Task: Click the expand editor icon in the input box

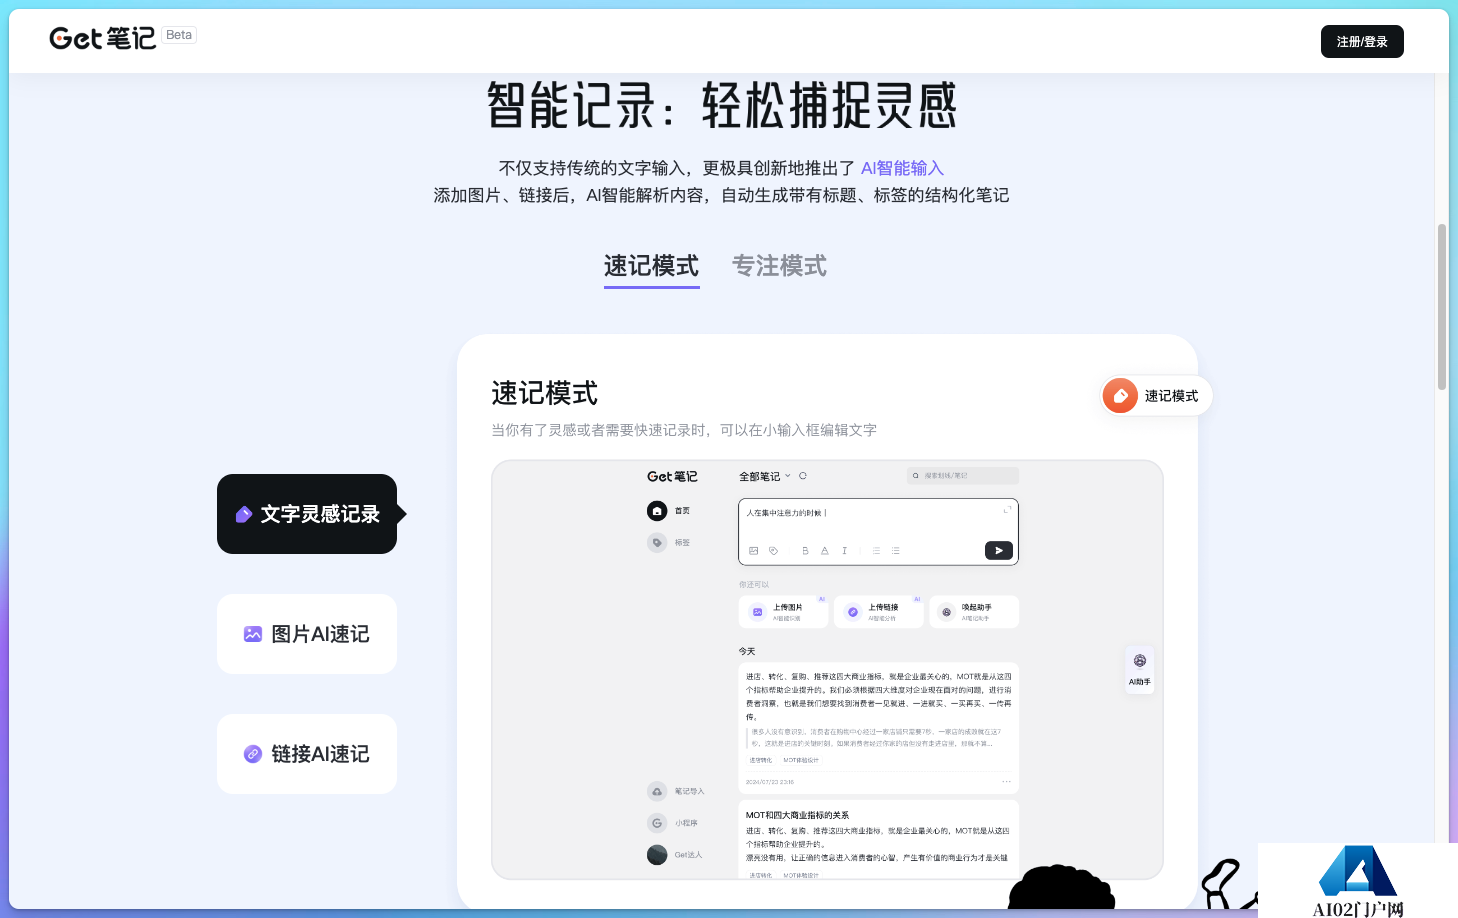Action: click(x=1007, y=510)
